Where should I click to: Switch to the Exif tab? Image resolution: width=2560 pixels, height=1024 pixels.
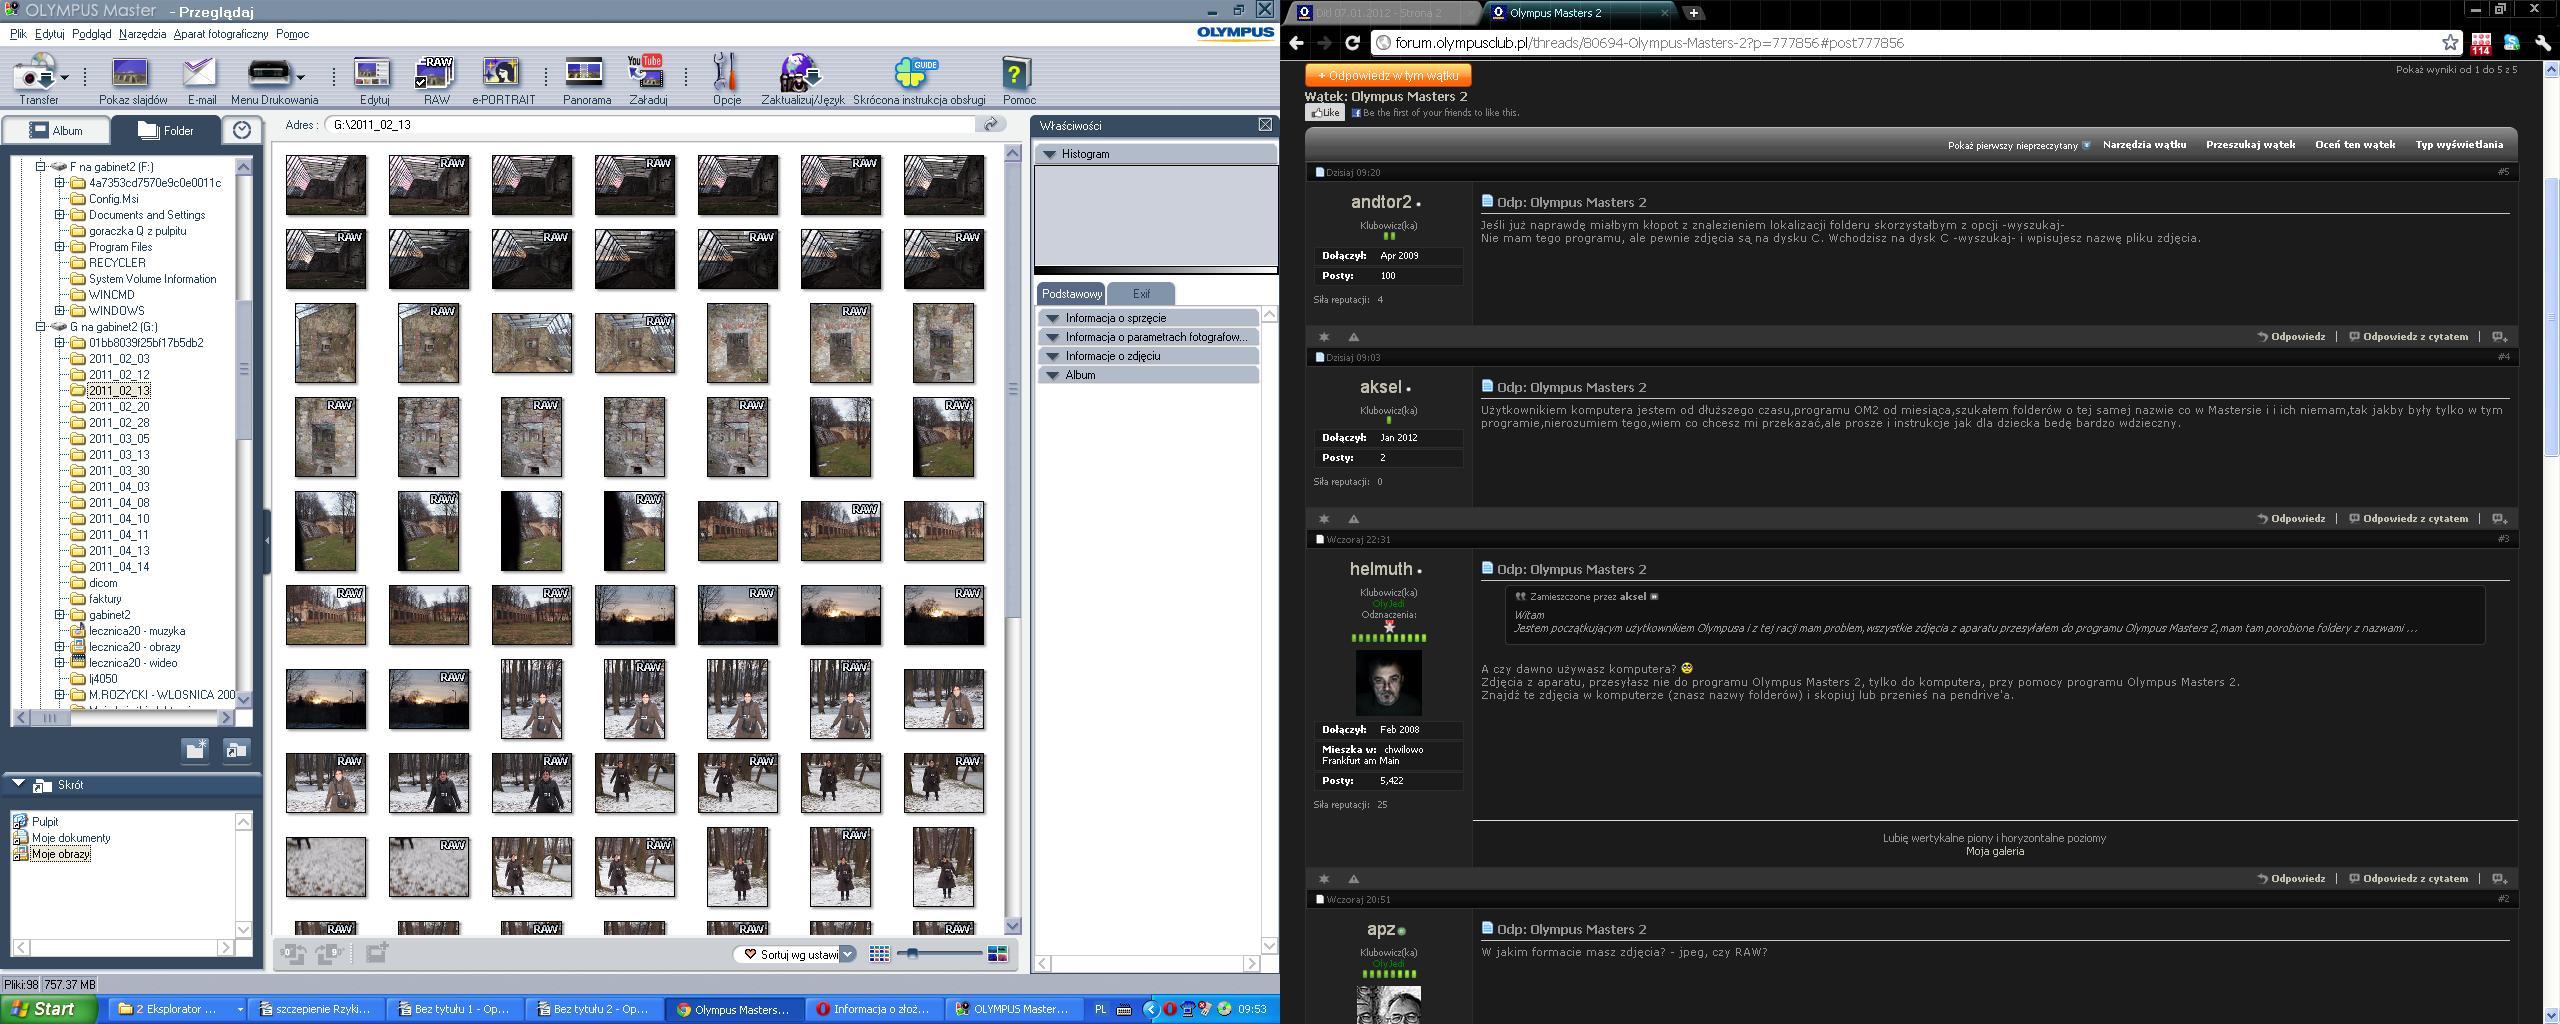pos(1141,294)
